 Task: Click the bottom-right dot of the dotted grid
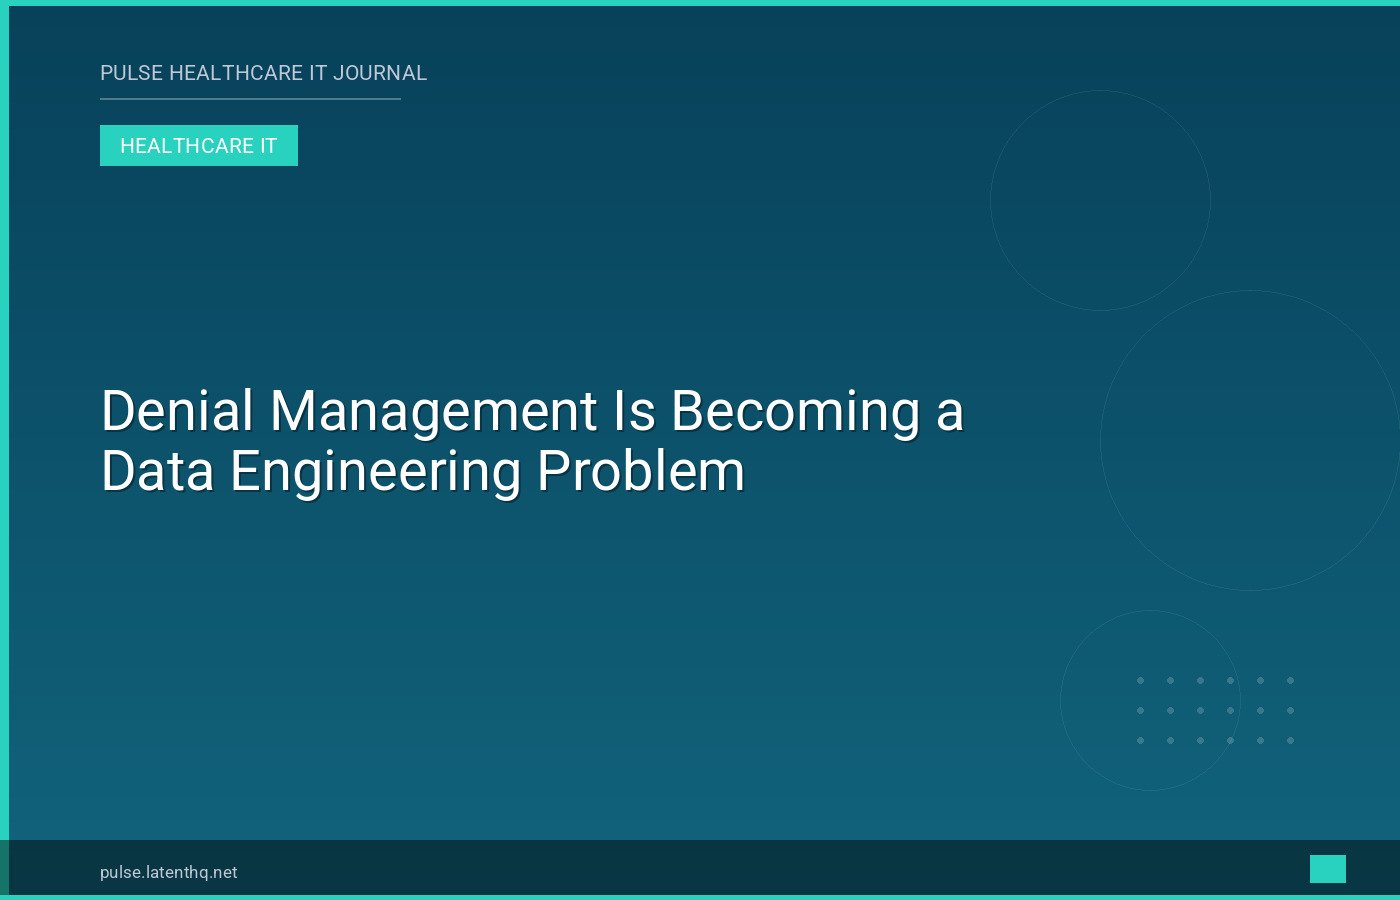click(1290, 741)
